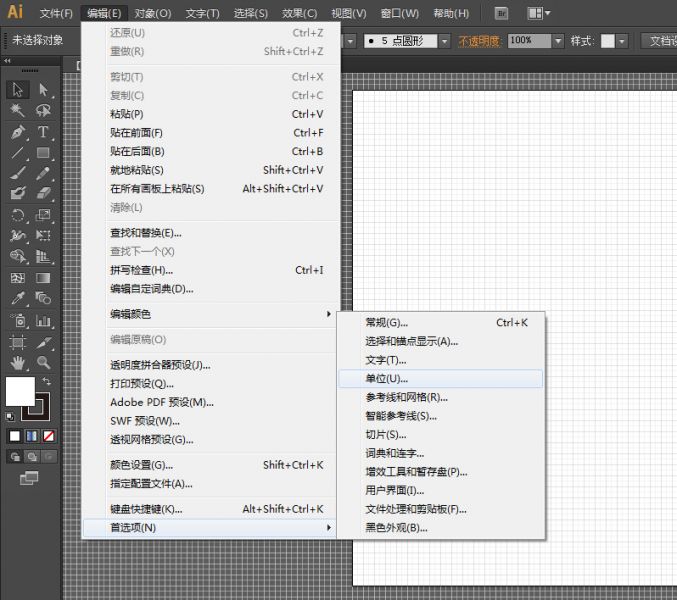Open Adobe Bridge with the Br icon
The width and height of the screenshot is (677, 600).
(501, 13)
